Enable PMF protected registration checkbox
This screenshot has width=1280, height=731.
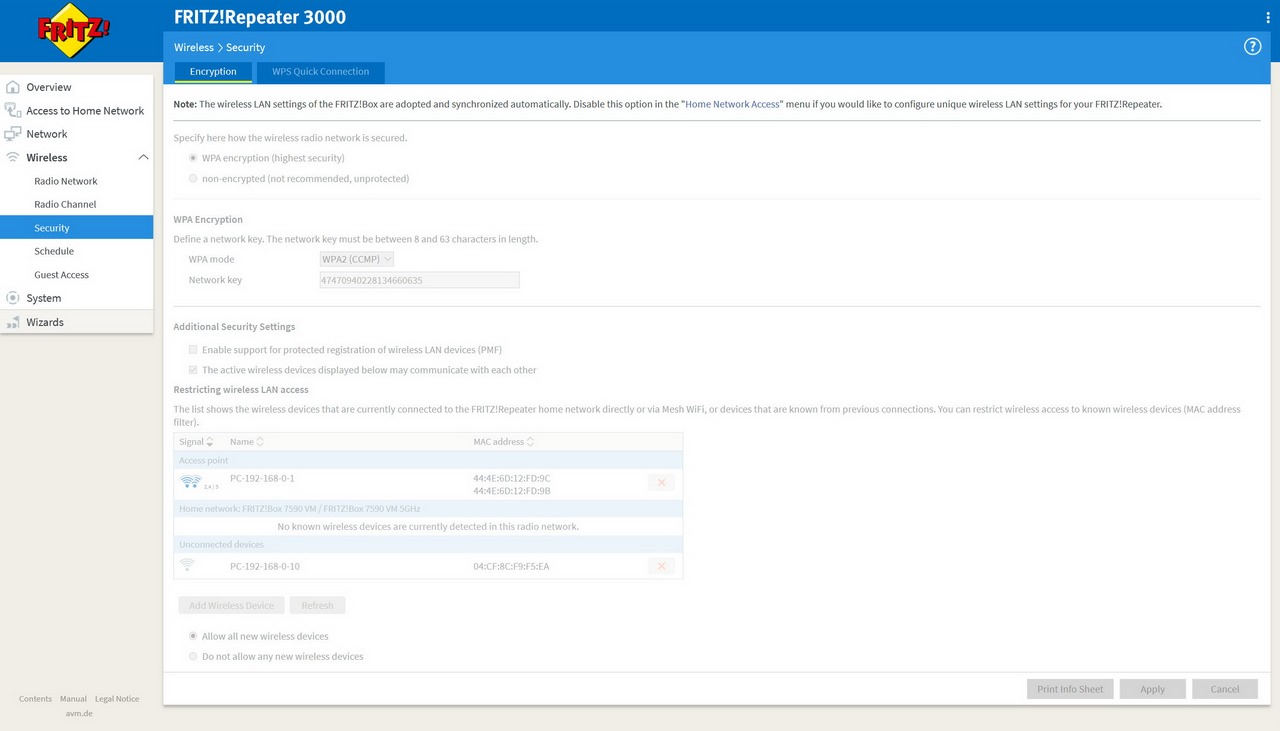pos(193,350)
